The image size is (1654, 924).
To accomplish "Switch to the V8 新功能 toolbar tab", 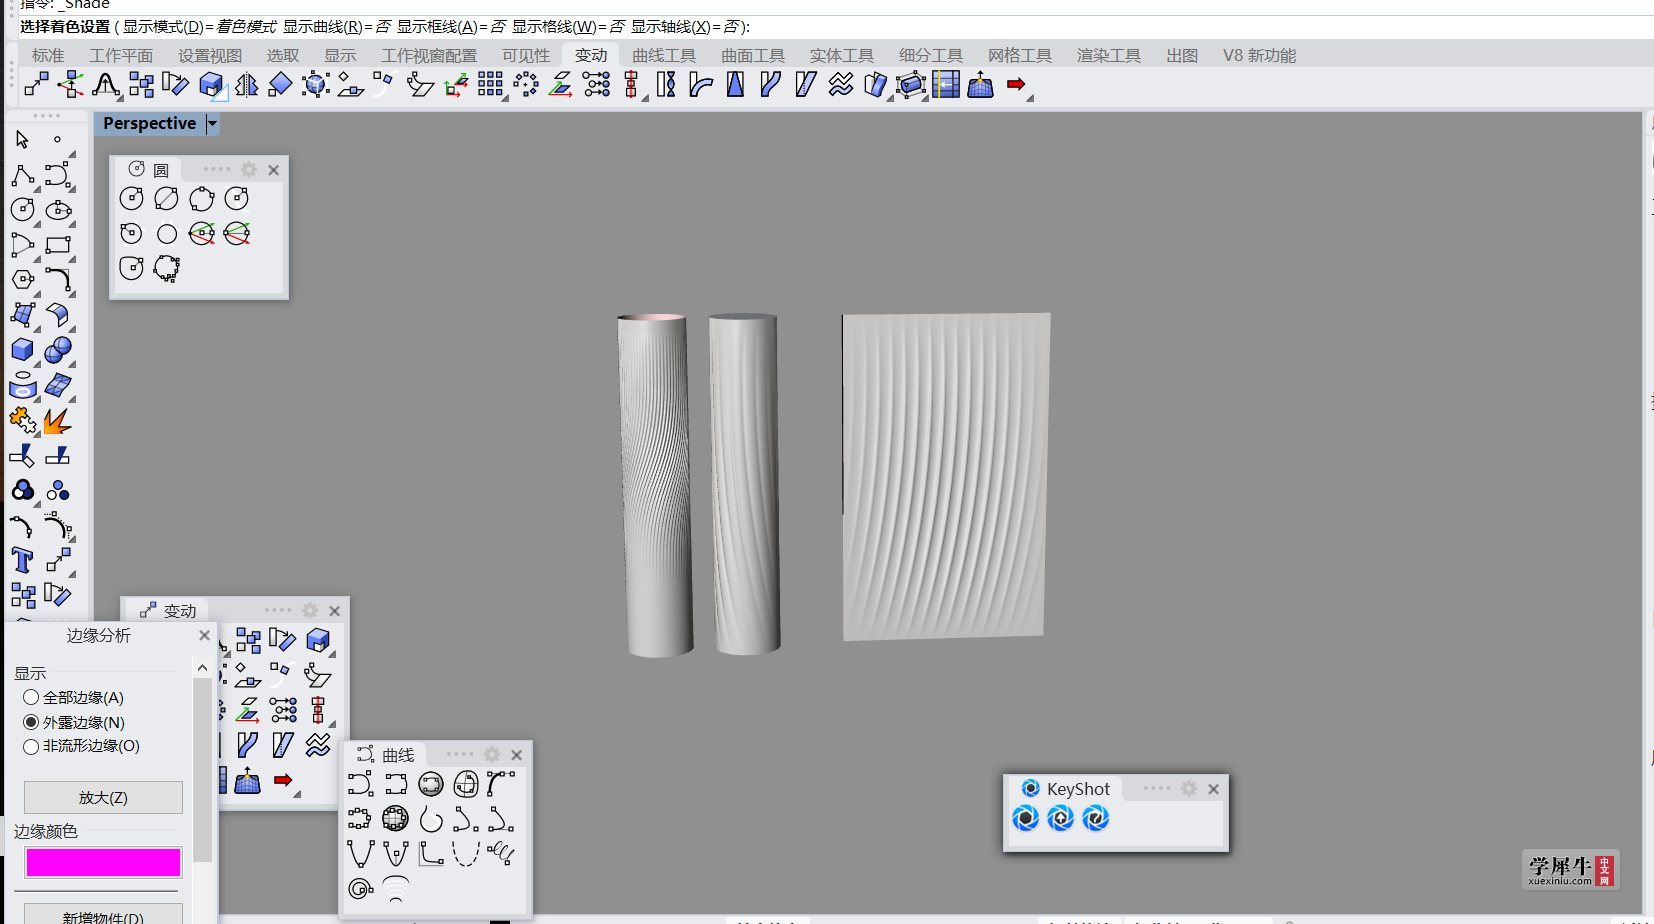I will 1259,55.
